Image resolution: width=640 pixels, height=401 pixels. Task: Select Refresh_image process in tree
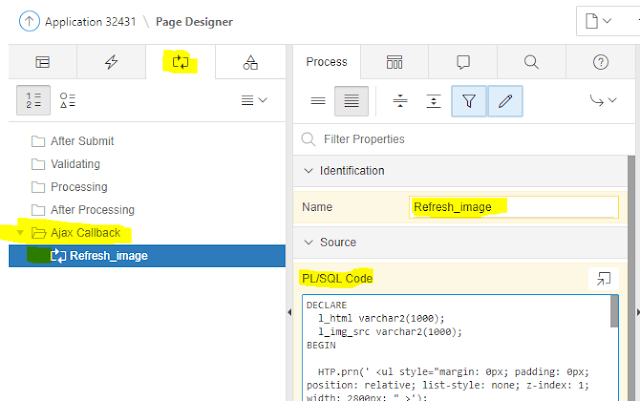pyautogui.click(x=108, y=255)
